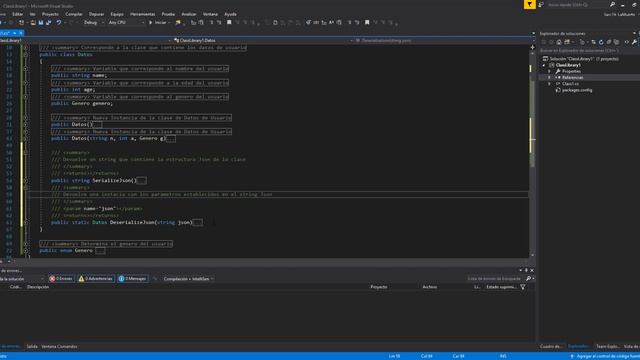Expand the collapsed SerializeJson() method body
This screenshot has width=640, height=360.
(x=142, y=180)
